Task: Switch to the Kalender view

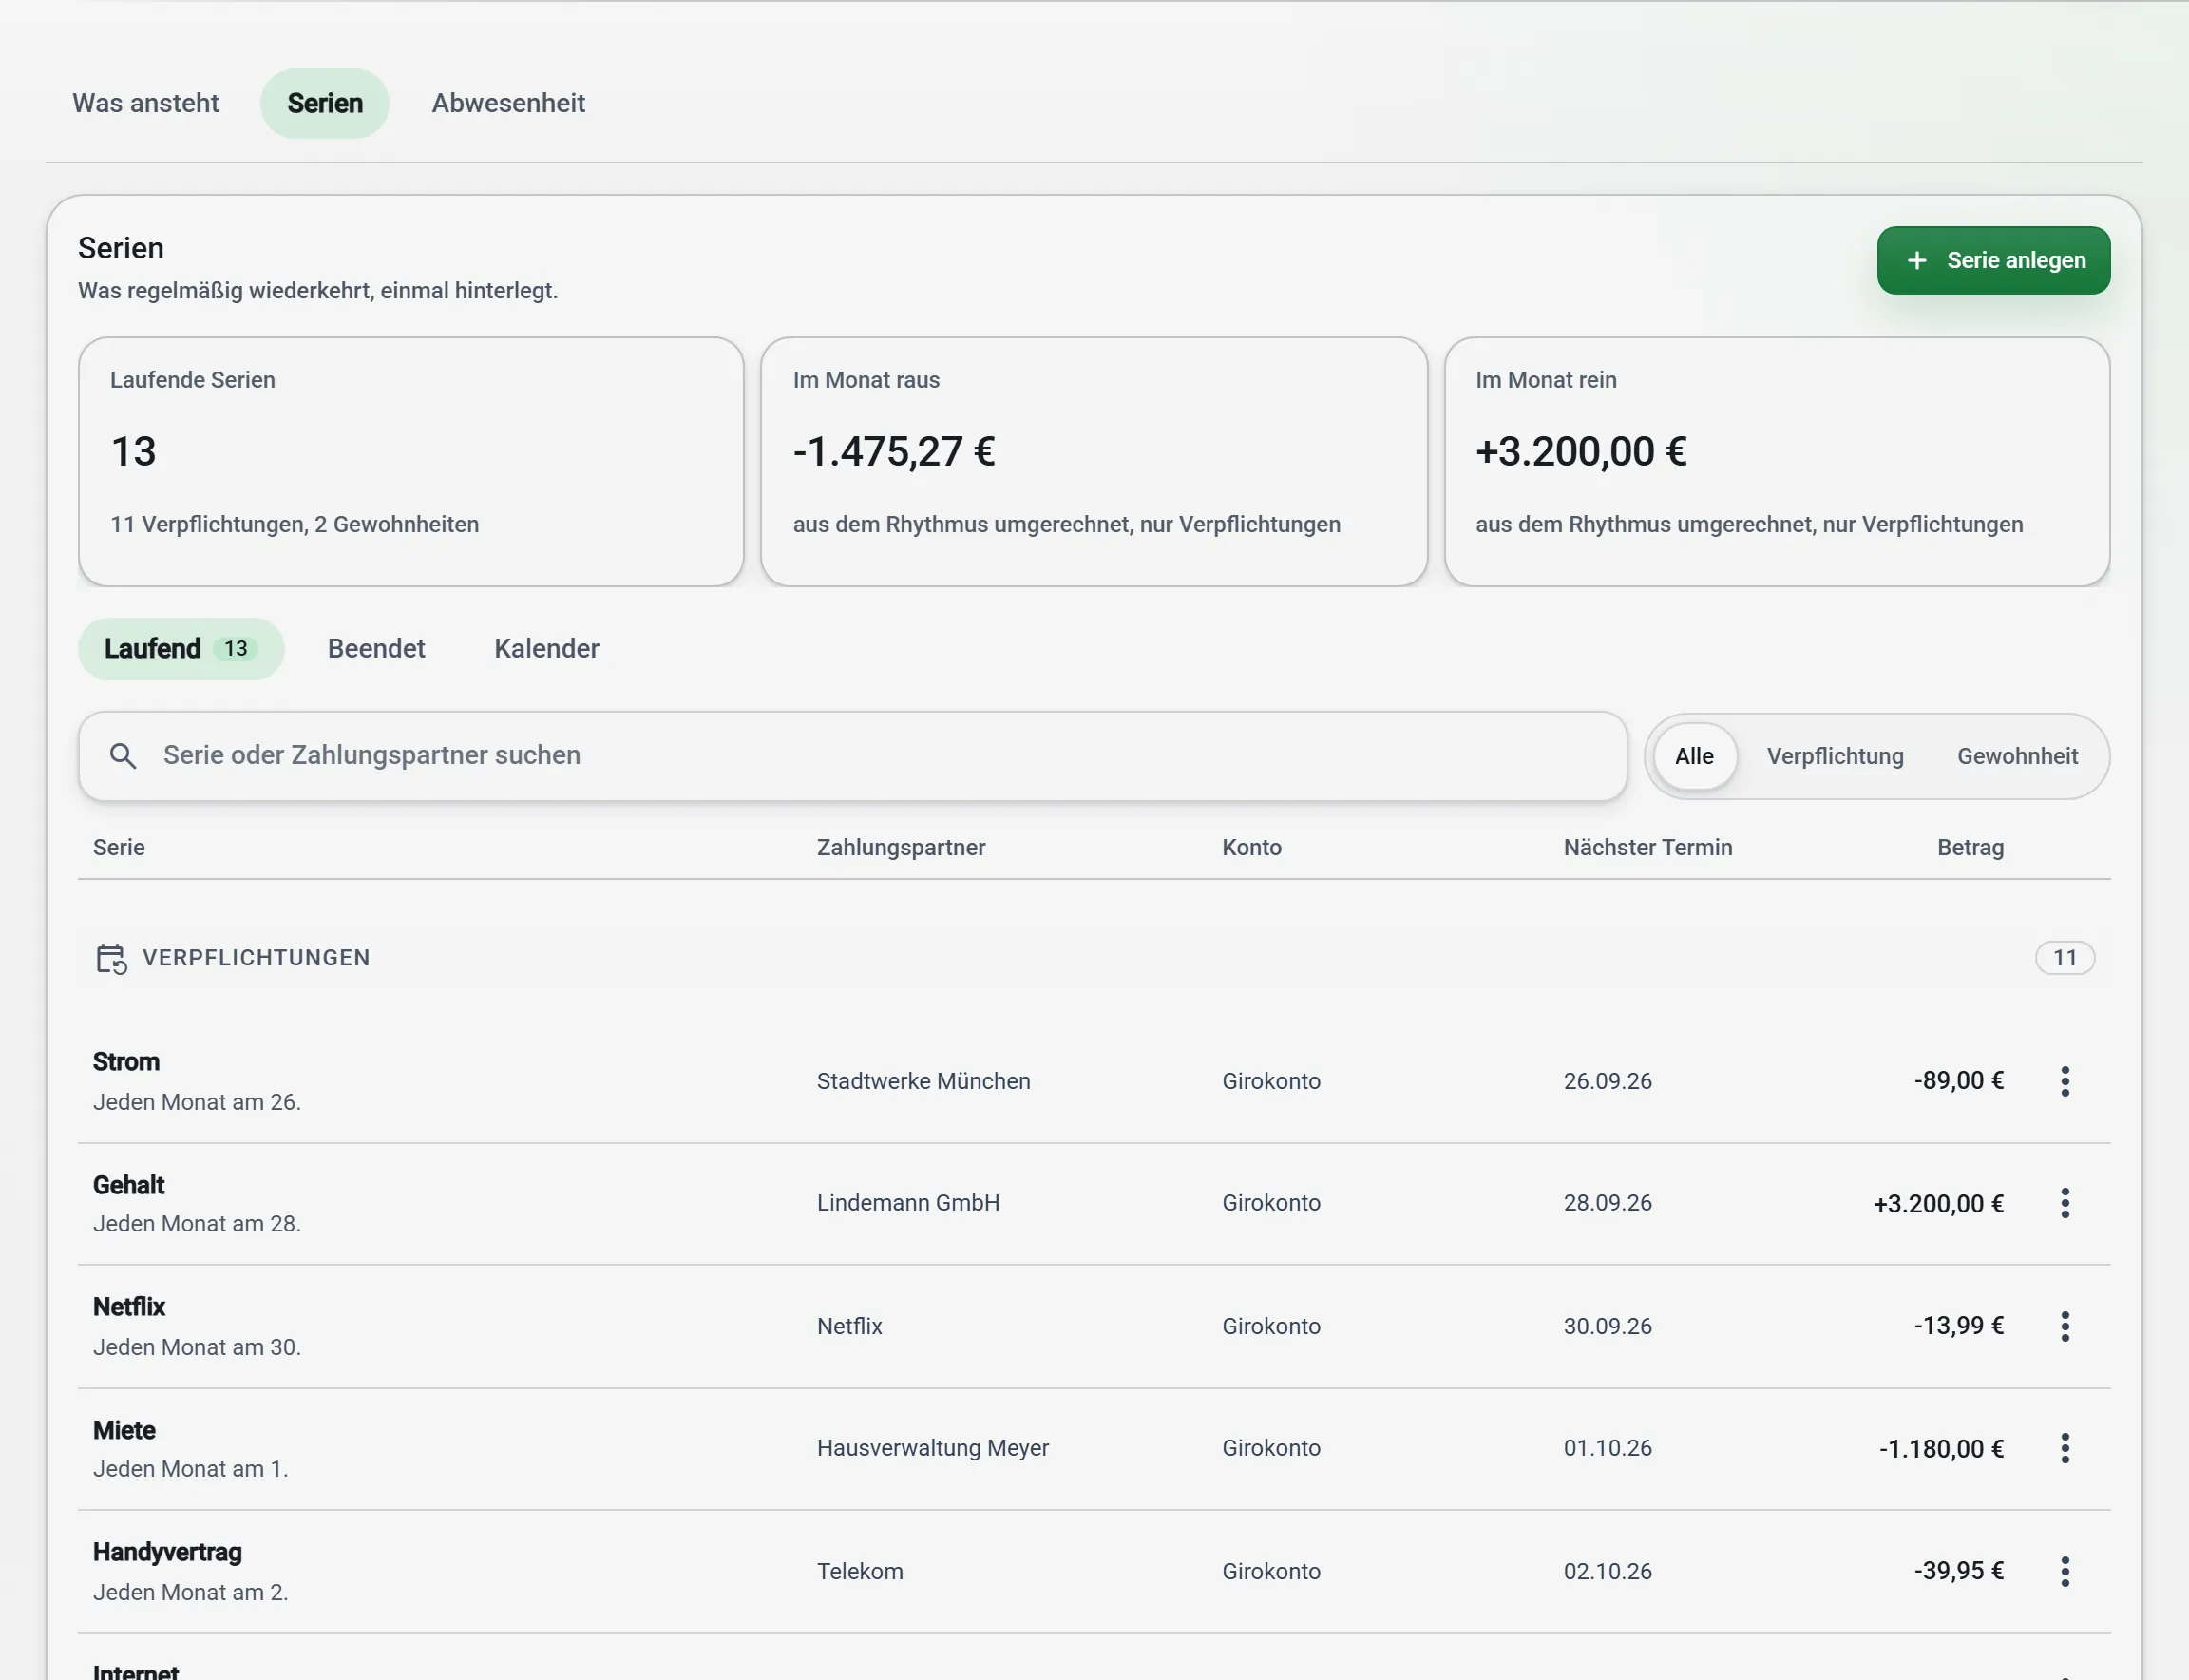Action: click(x=546, y=649)
